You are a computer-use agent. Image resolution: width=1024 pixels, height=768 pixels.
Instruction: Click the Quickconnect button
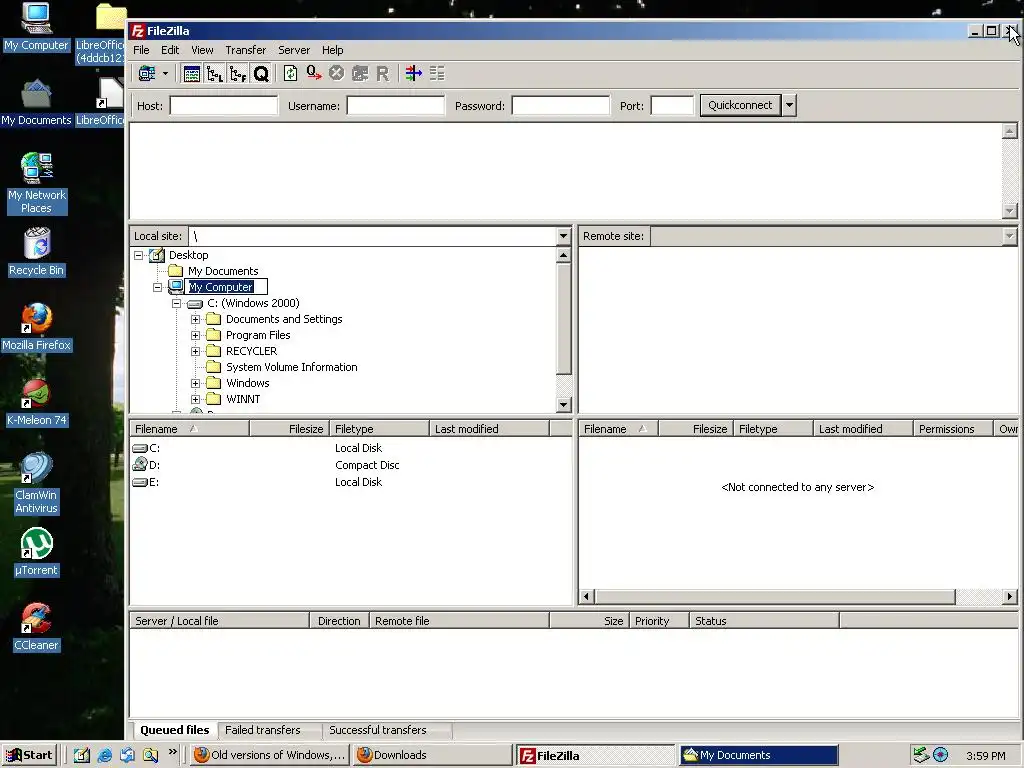click(x=740, y=105)
